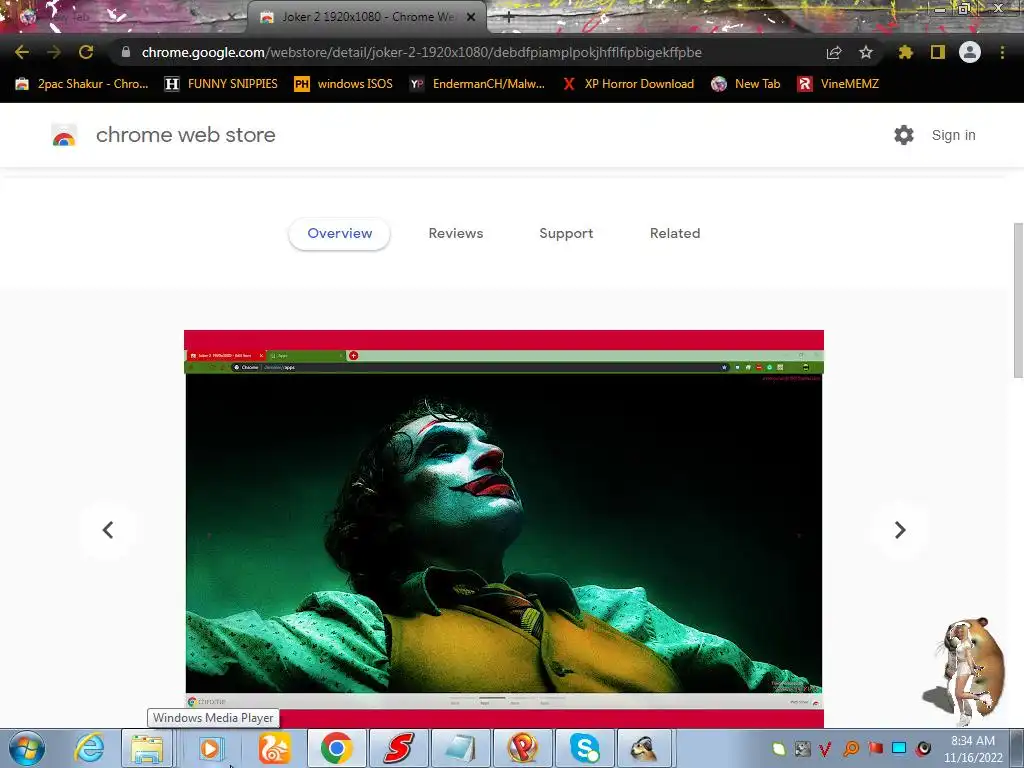Open the Extensions puzzle icon

905,52
